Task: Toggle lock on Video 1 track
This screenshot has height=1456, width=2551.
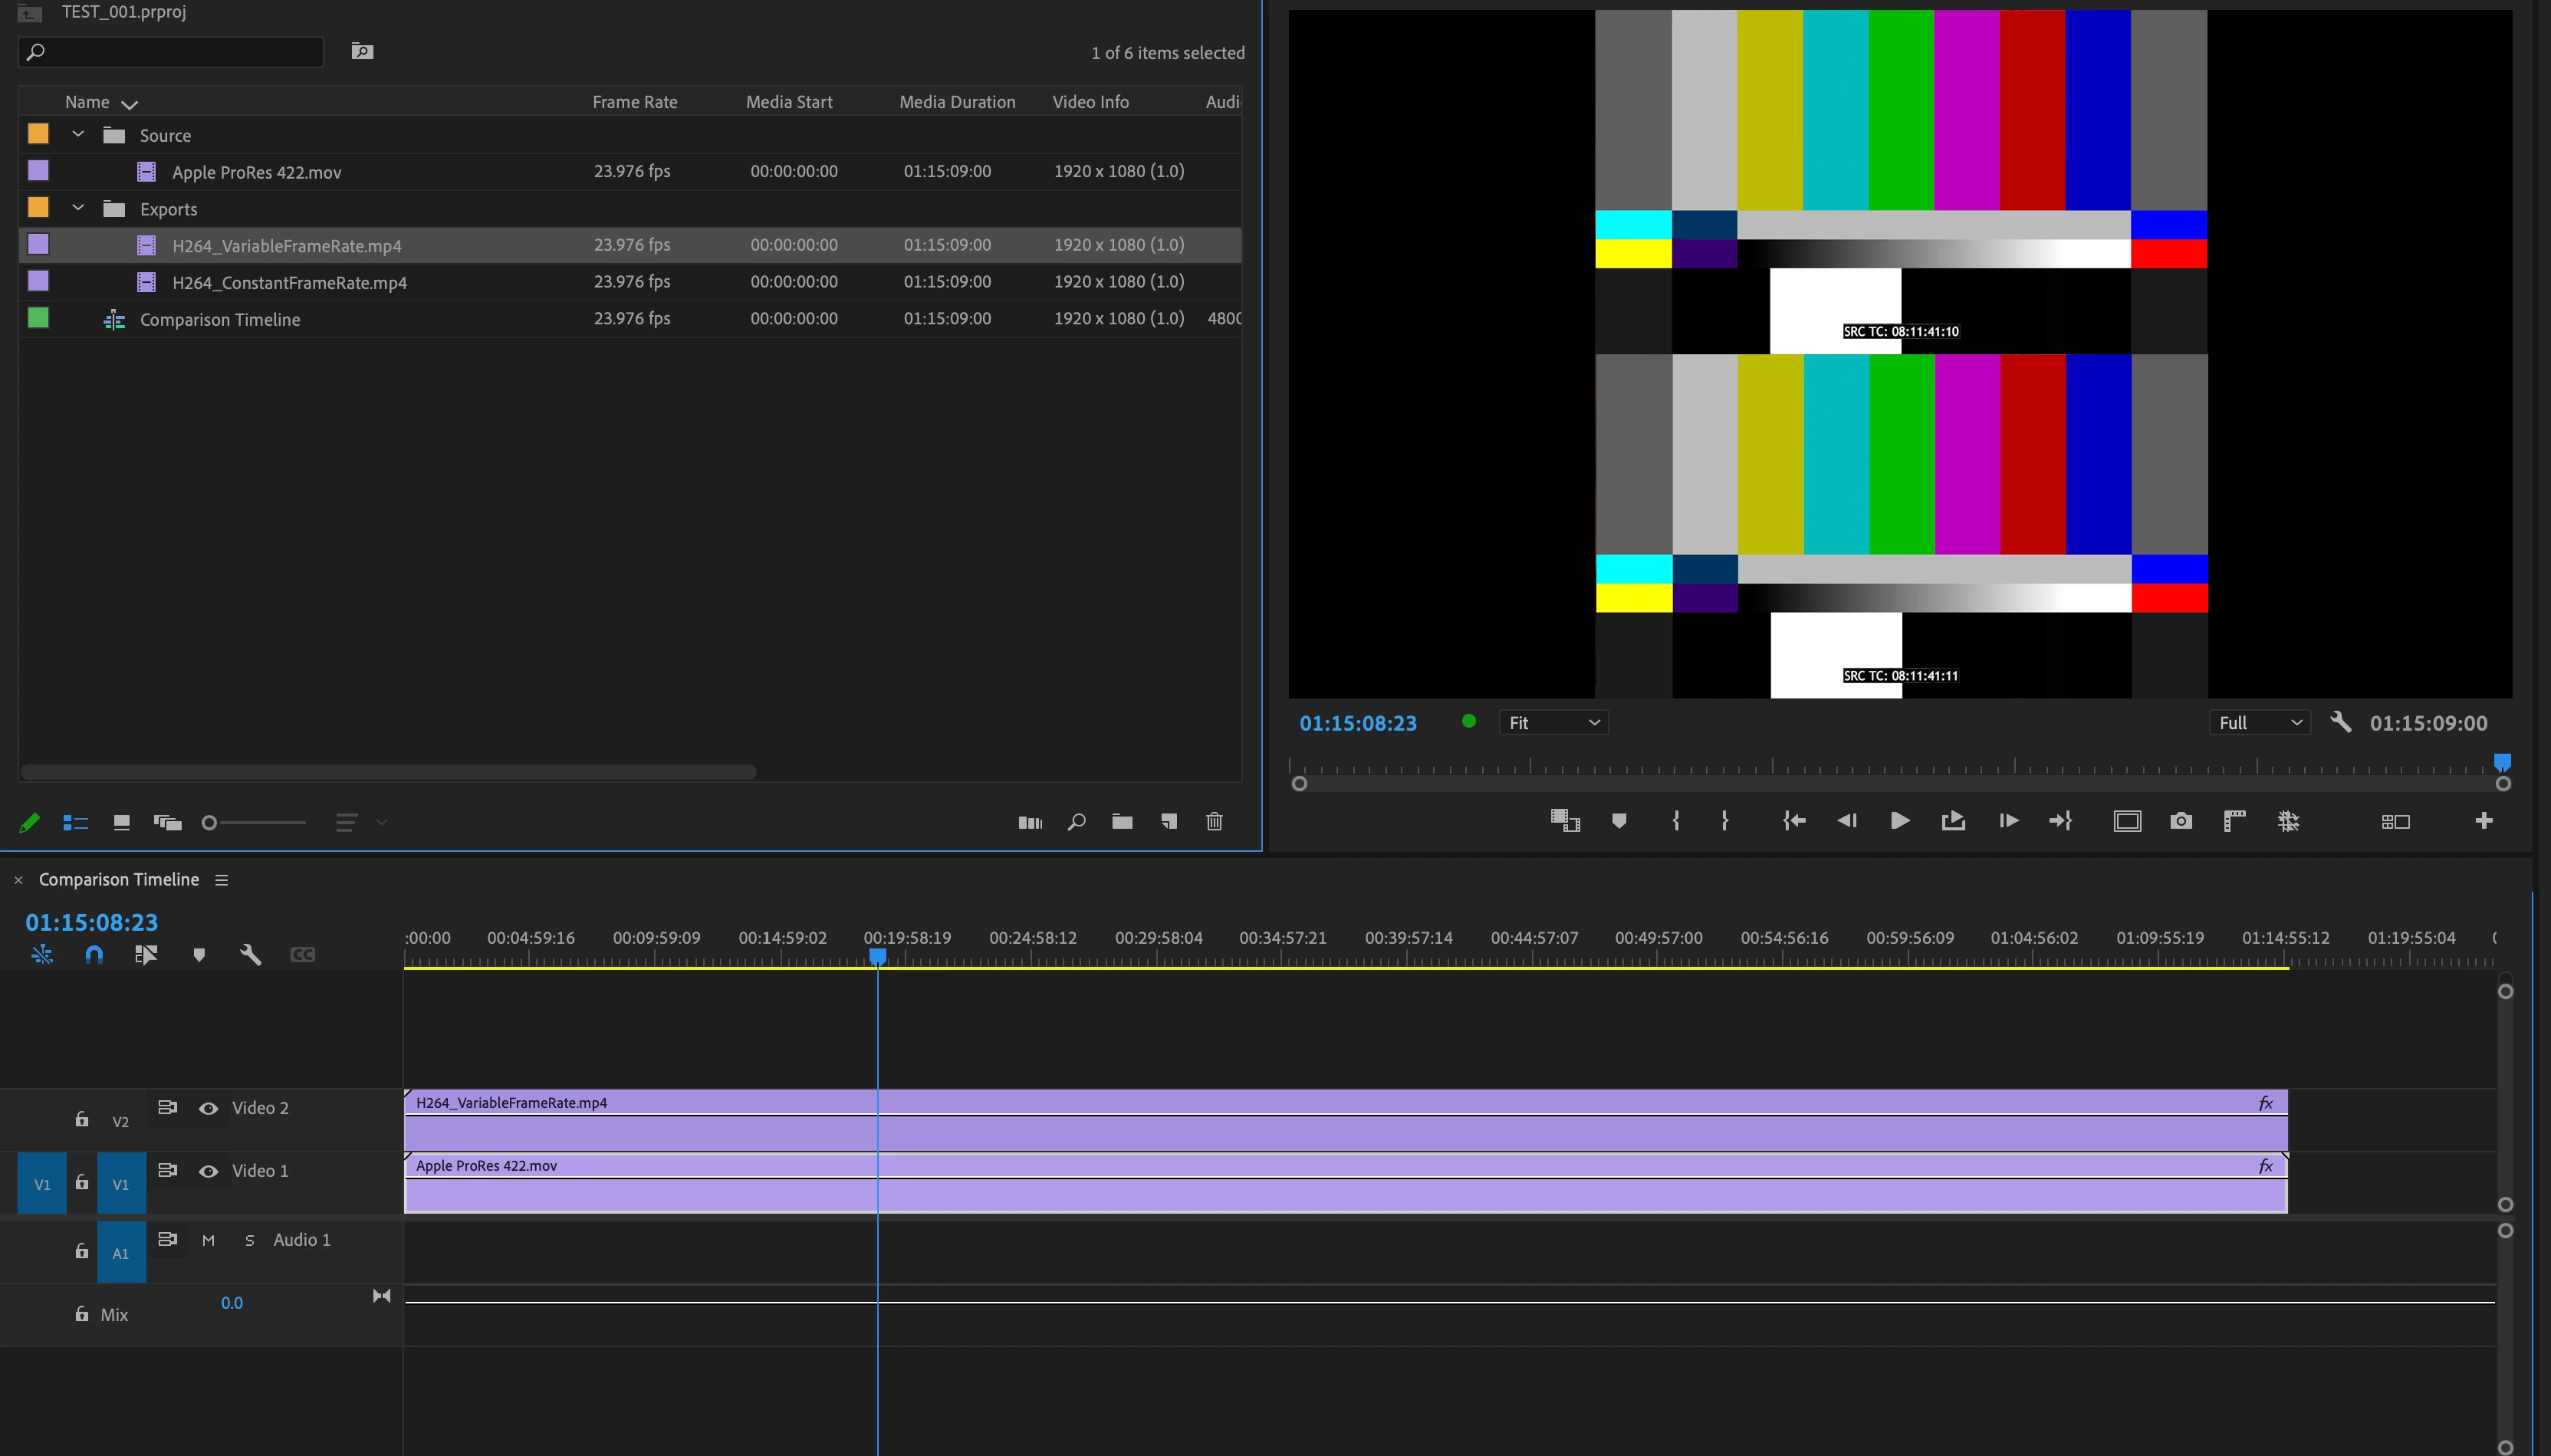Action: point(82,1183)
